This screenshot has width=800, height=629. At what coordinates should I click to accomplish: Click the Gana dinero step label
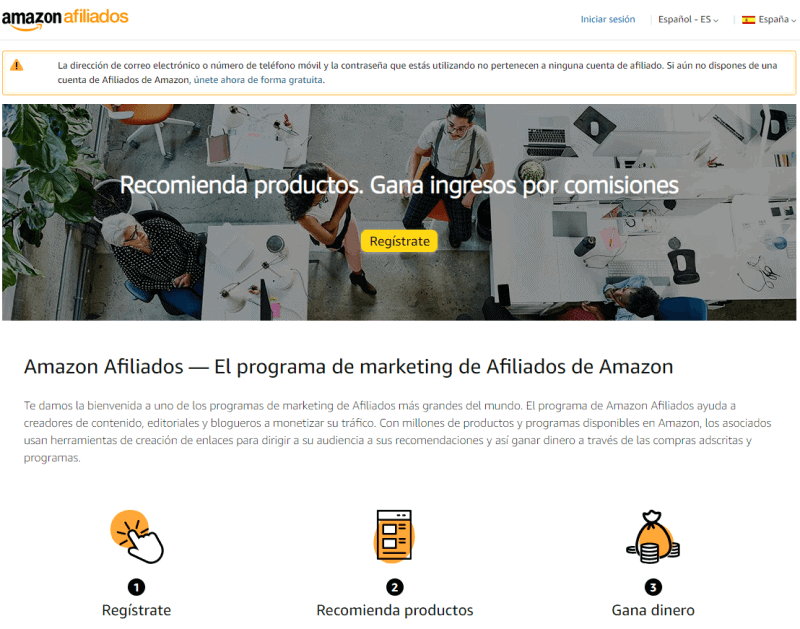653,610
